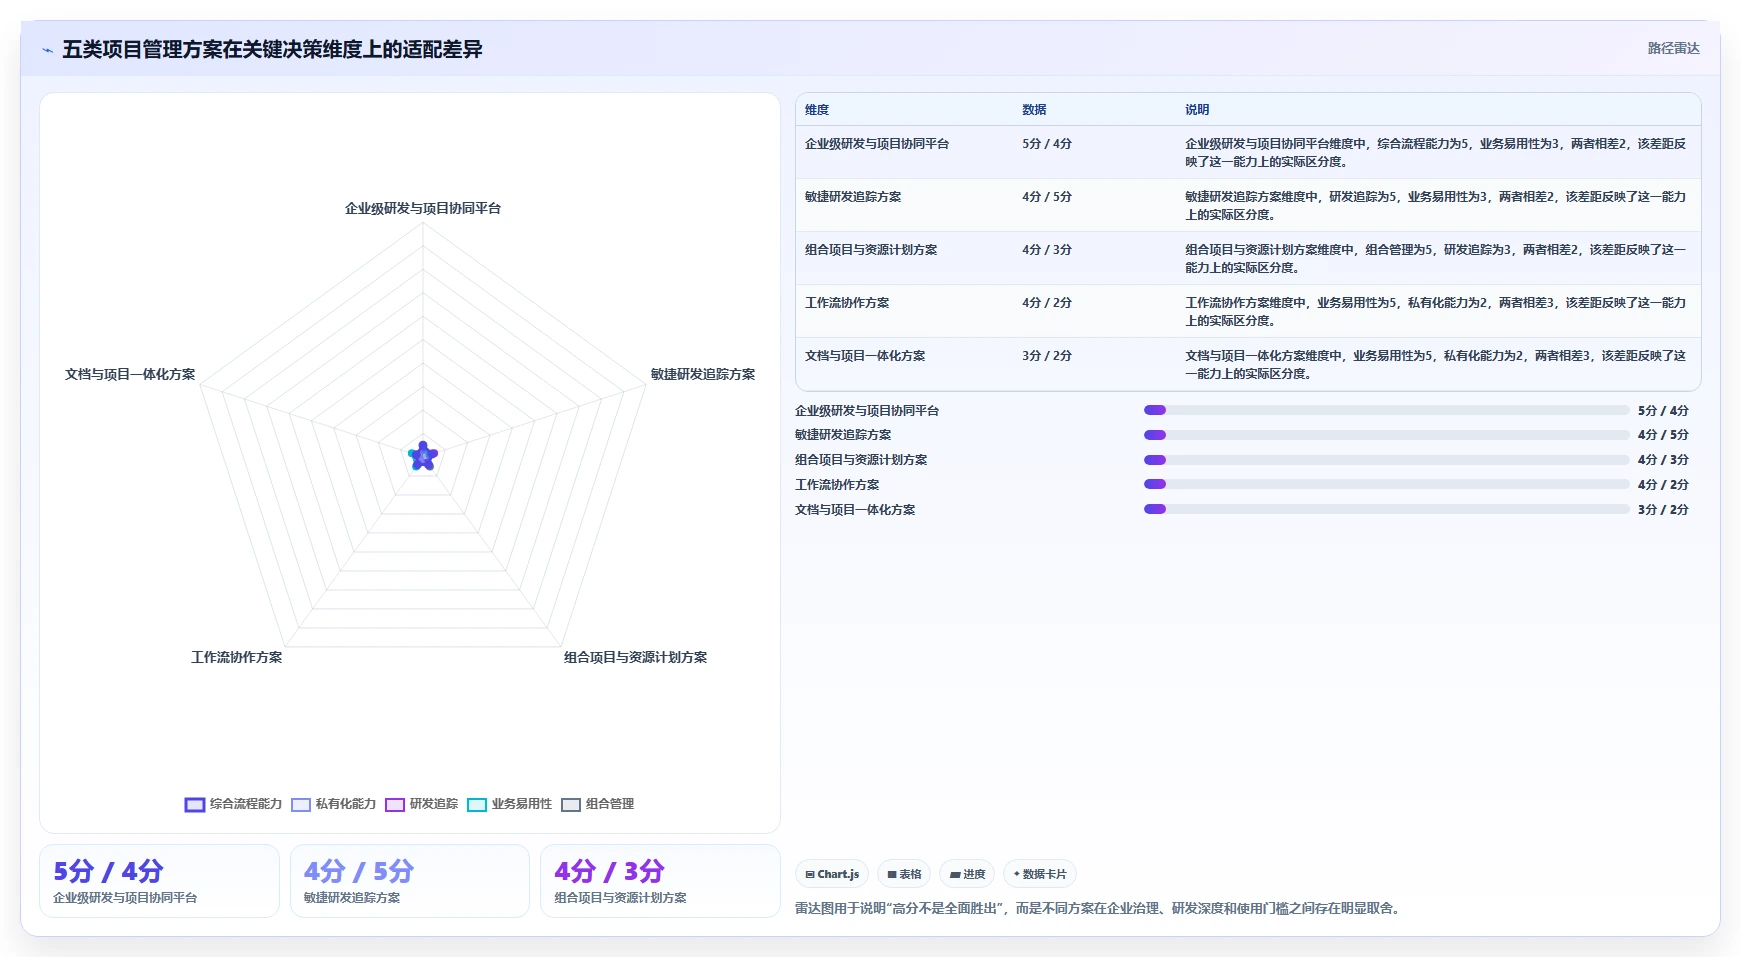Toggle 业务易用性 legend entry
1741x957 pixels.
[x=510, y=804]
